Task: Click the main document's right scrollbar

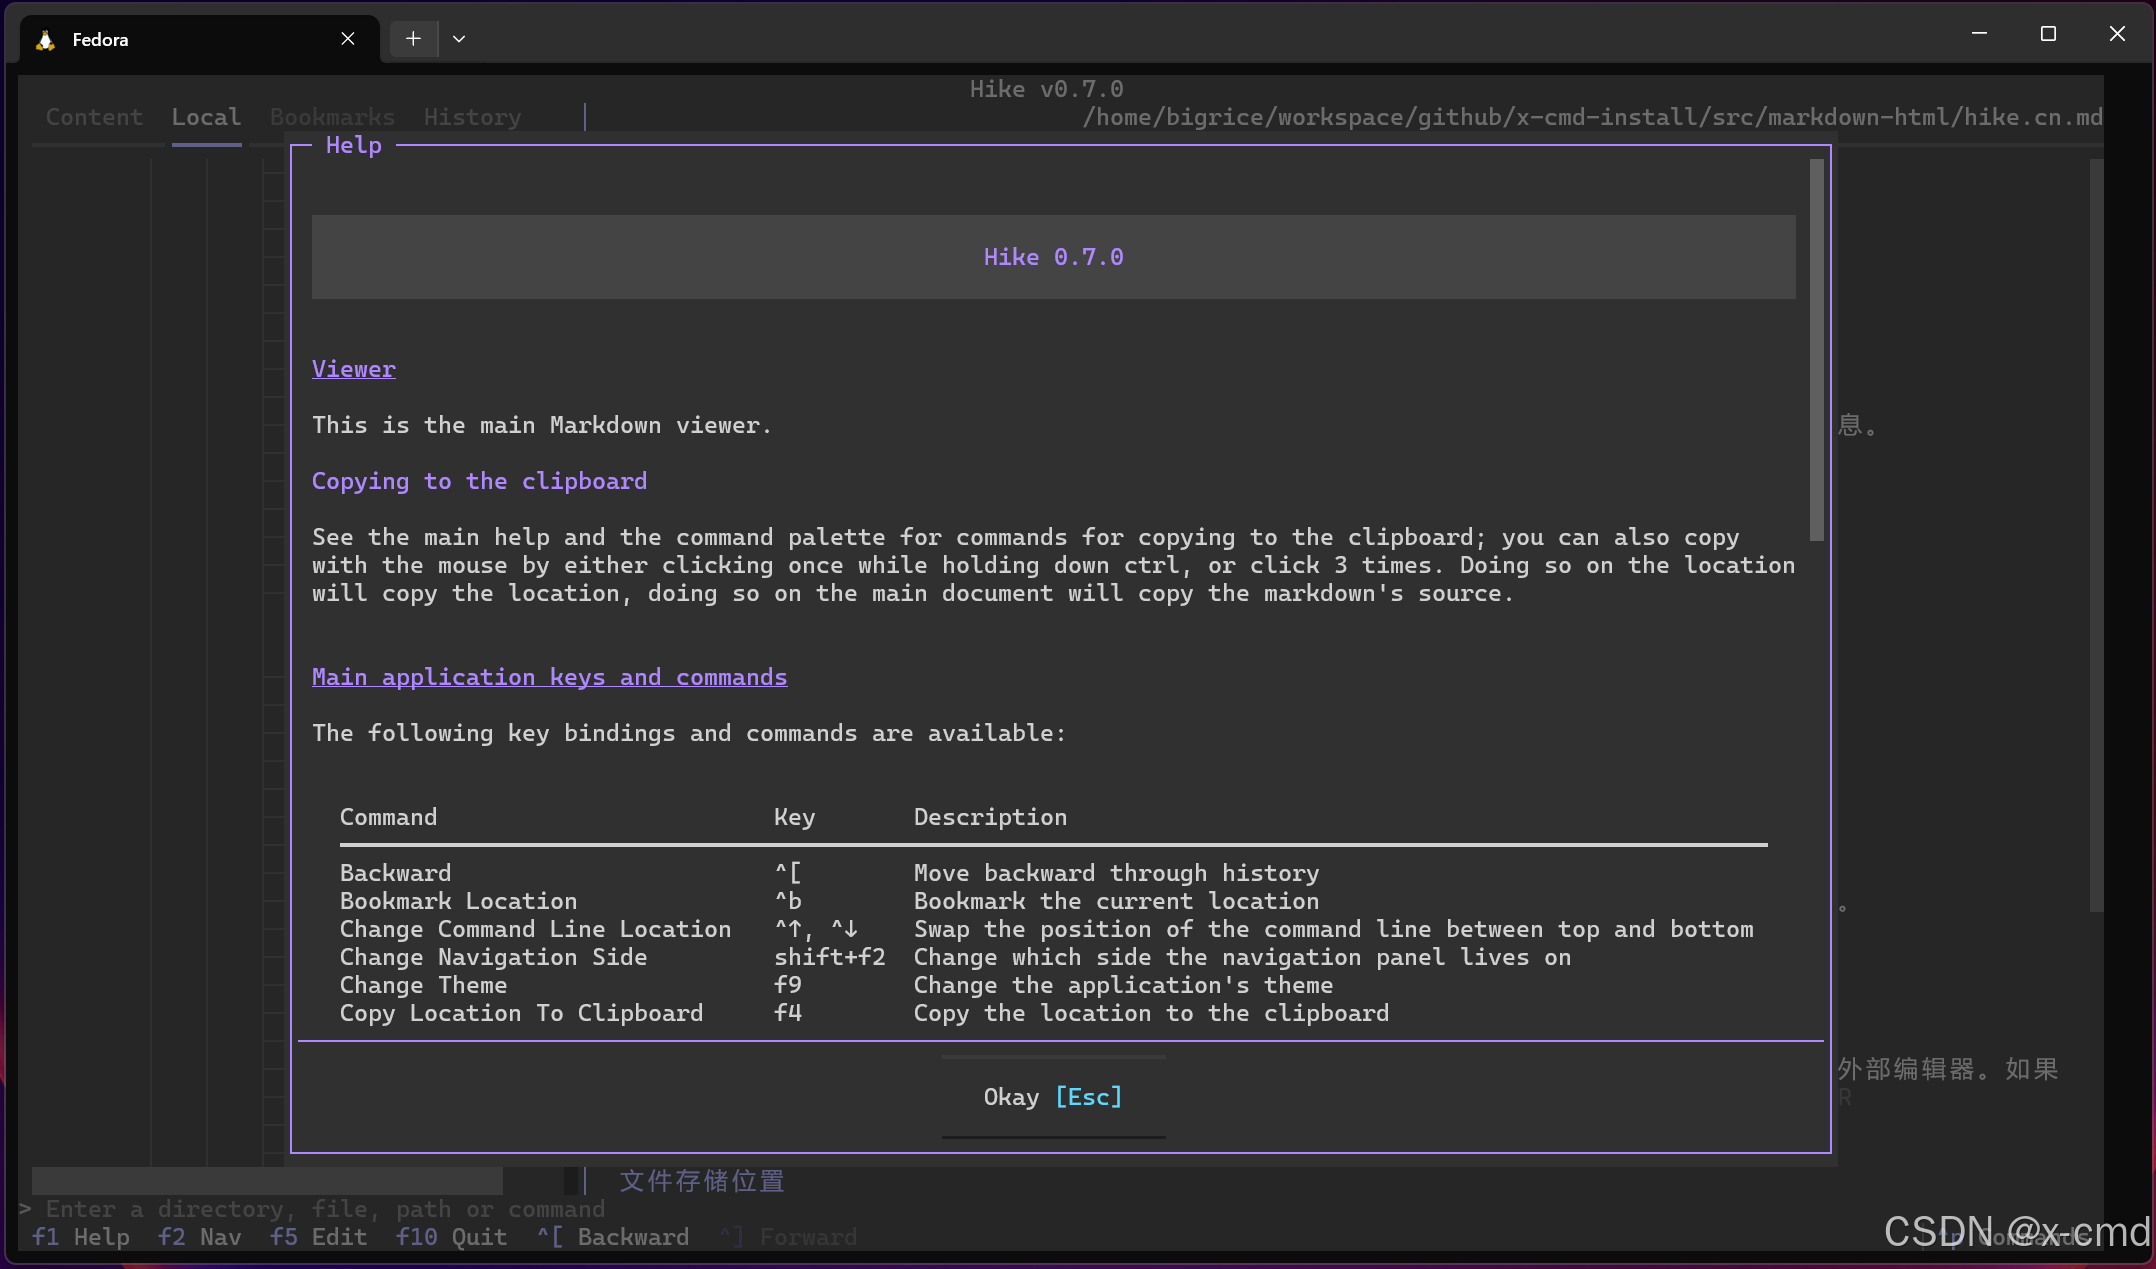Action: pos(2095,535)
